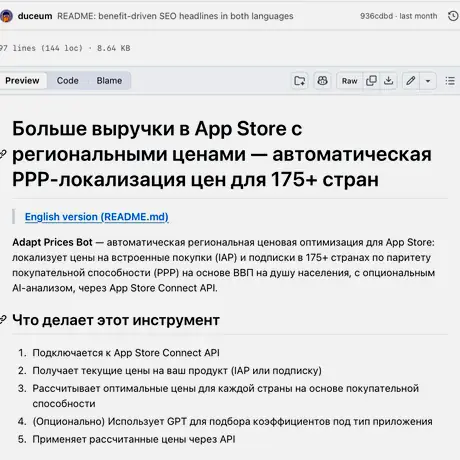This screenshot has height=460, width=460.
Task: Switch to the Code tab
Action: [x=68, y=81]
